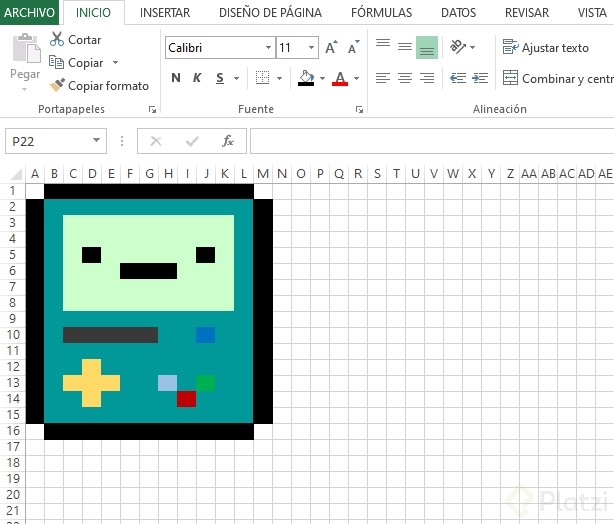Toggle underline S formatting

coord(220,78)
